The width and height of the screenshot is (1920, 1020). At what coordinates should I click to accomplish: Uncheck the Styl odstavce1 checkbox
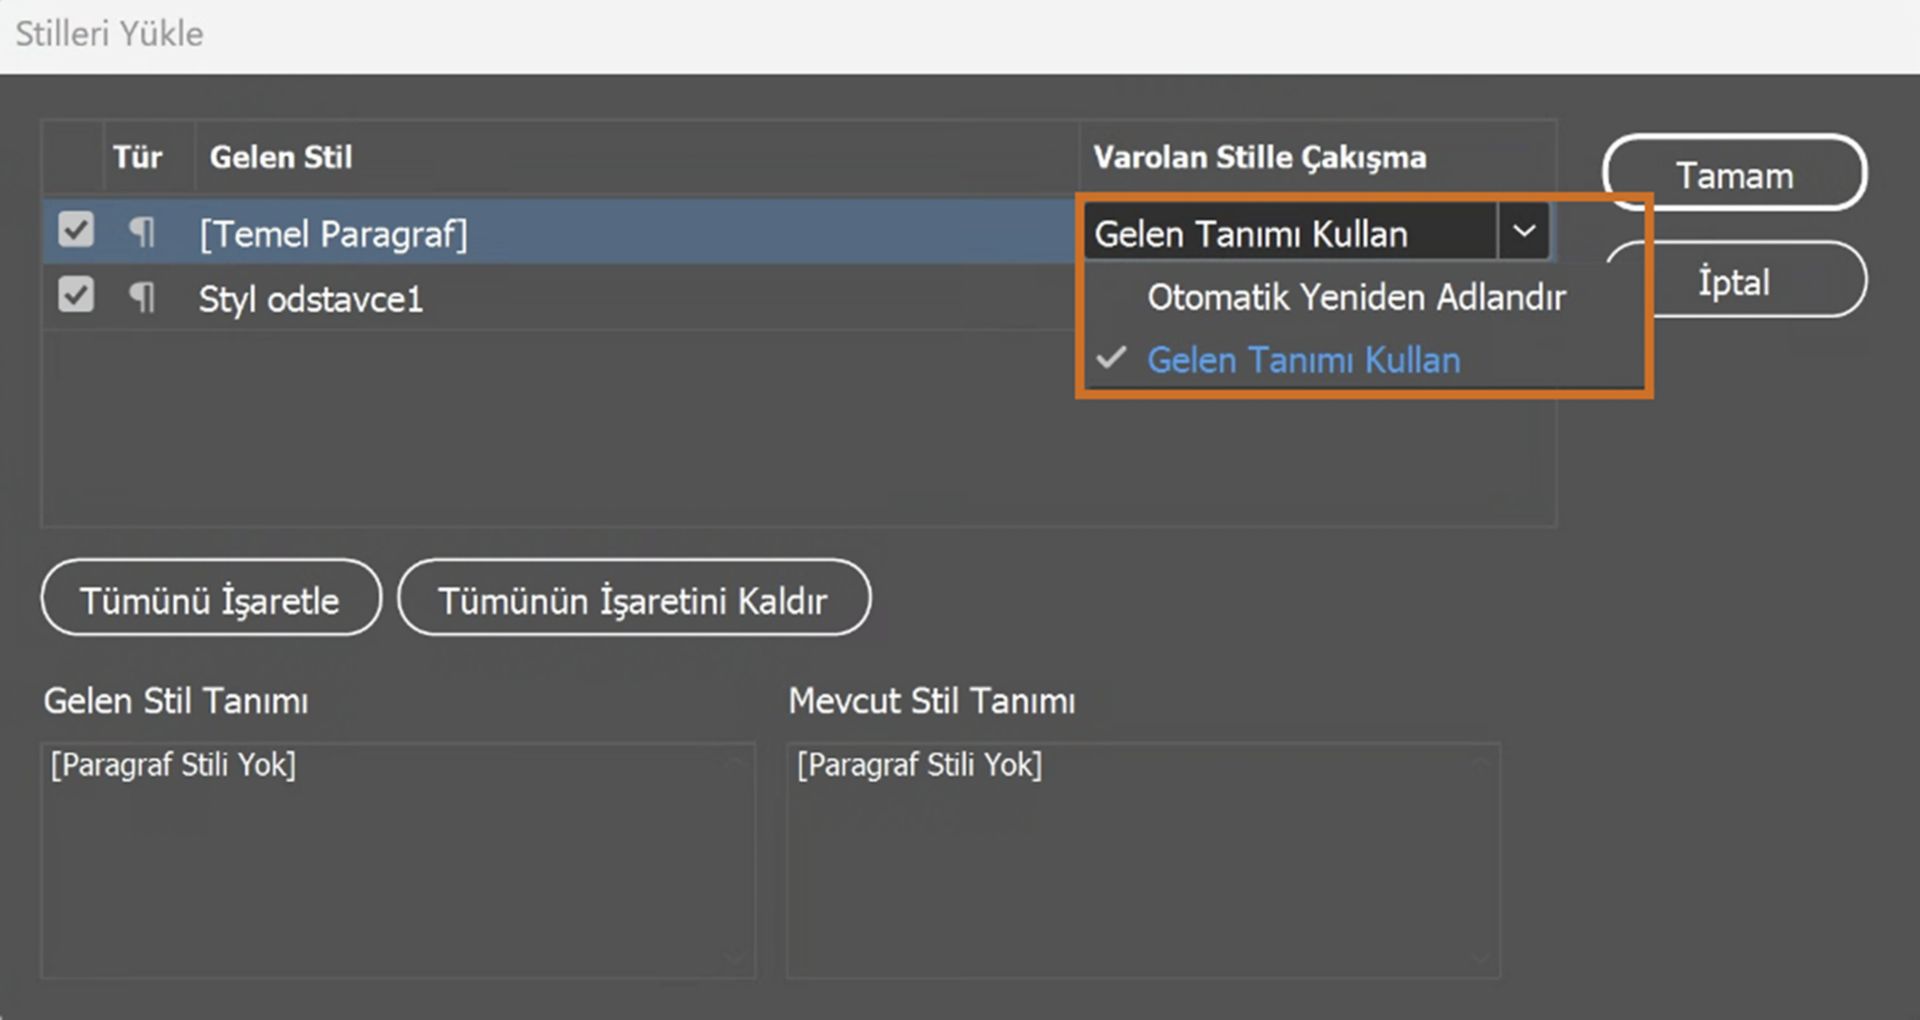tap(75, 295)
